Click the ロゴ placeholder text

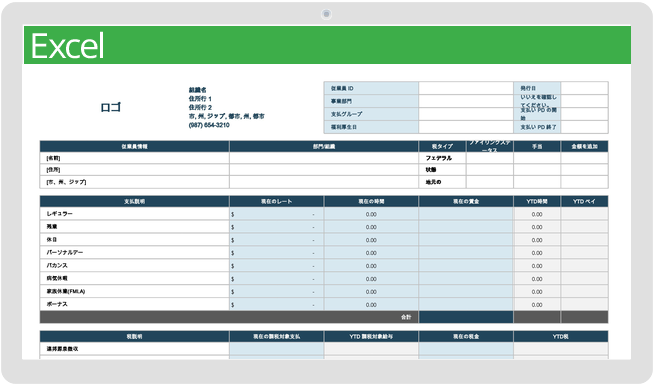111,107
